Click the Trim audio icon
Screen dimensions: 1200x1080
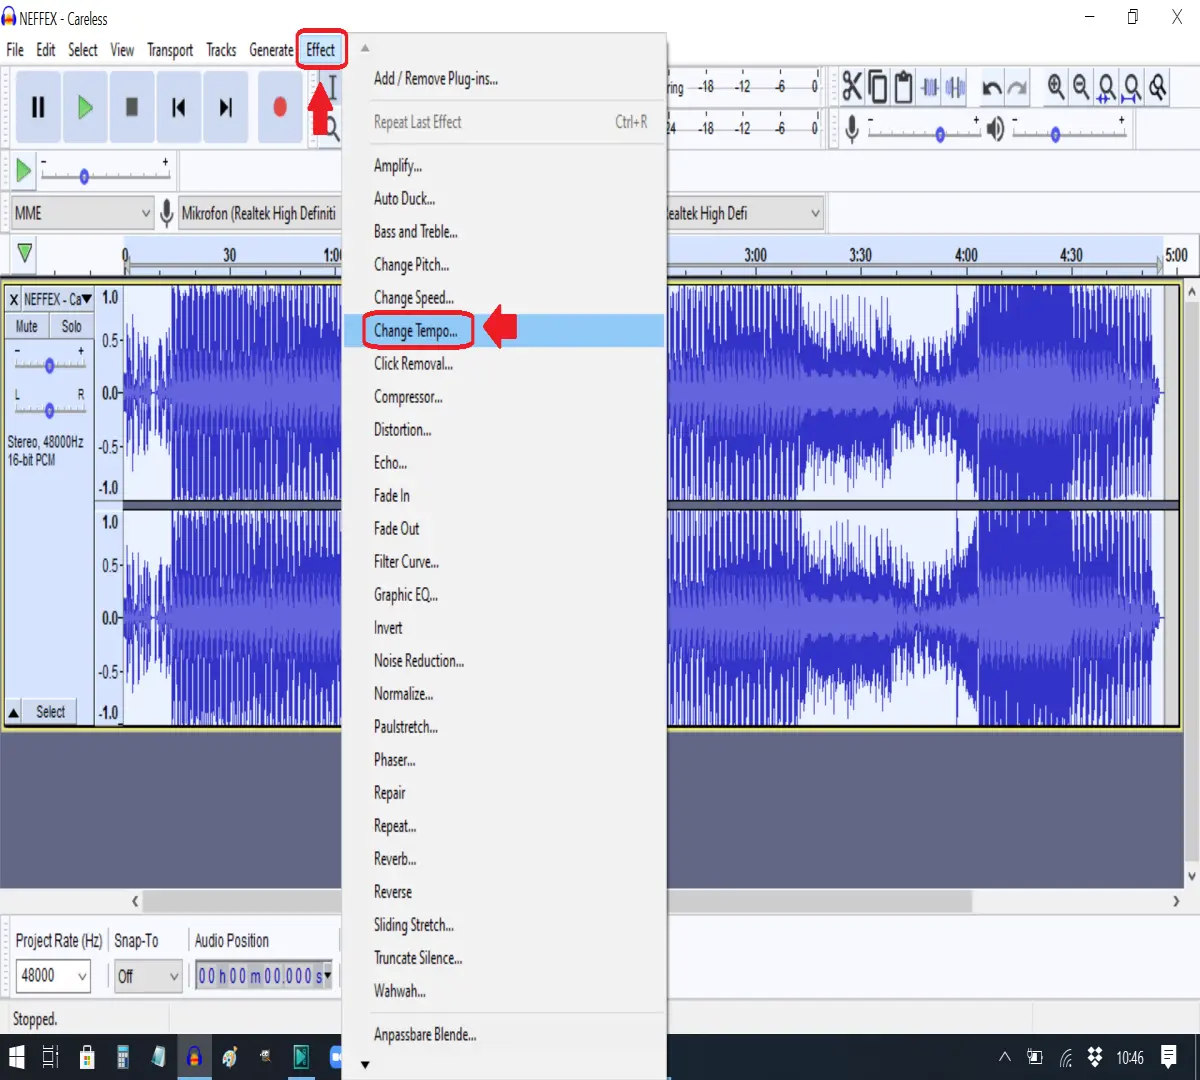[x=930, y=87]
